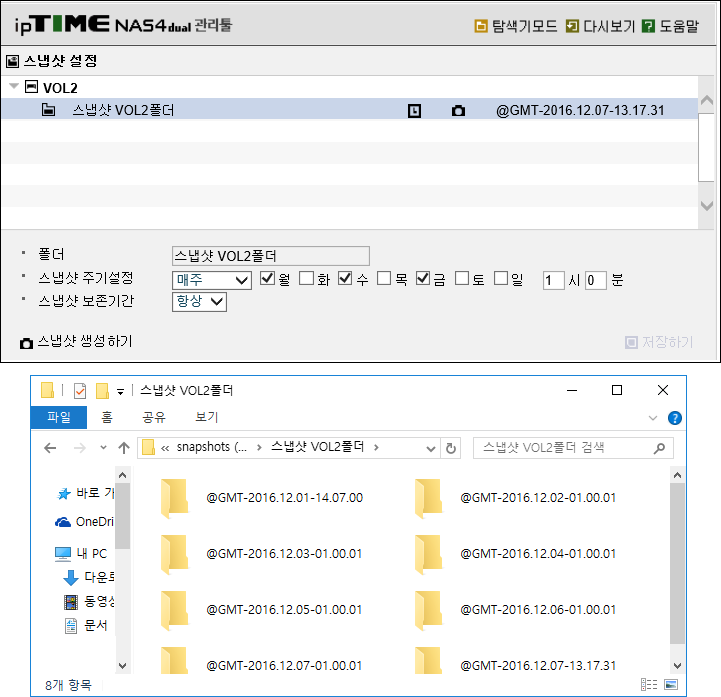Open the 파일 ribbon tab
Screen dimensions: 721x697
pos(59,417)
